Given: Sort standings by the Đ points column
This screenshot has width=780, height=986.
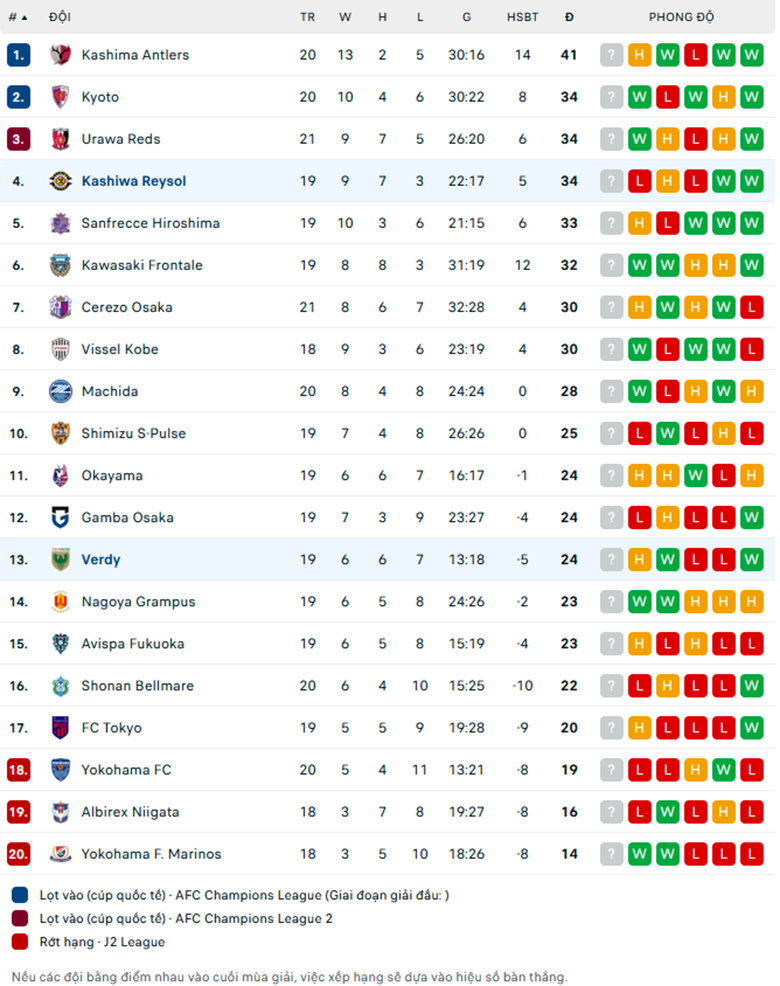Looking at the screenshot, I should tap(569, 17).
